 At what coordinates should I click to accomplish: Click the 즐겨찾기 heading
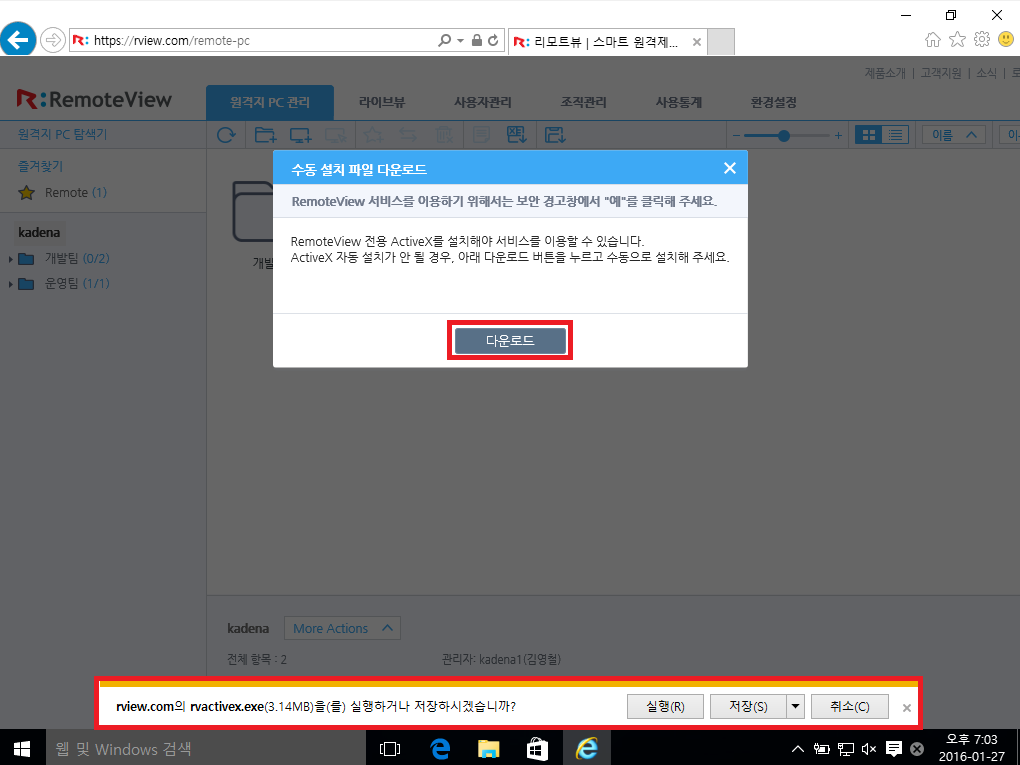pyautogui.click(x=40, y=166)
